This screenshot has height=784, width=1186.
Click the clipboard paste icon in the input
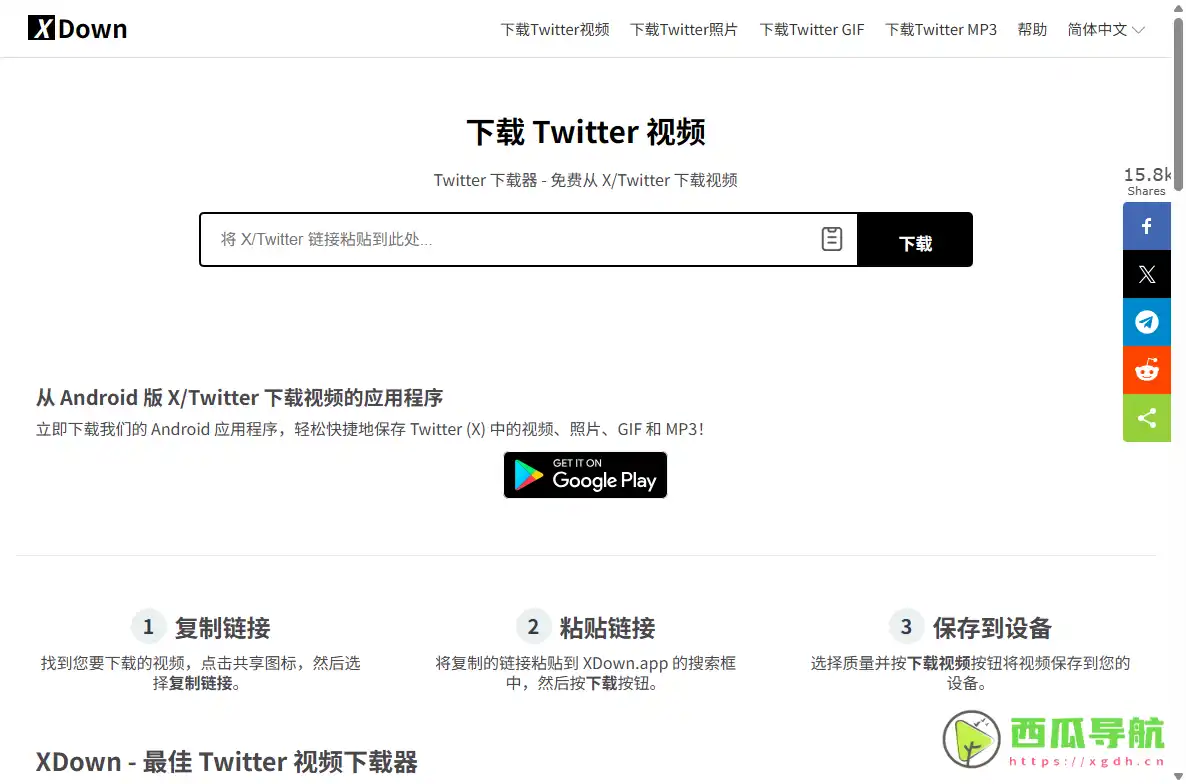coord(831,239)
